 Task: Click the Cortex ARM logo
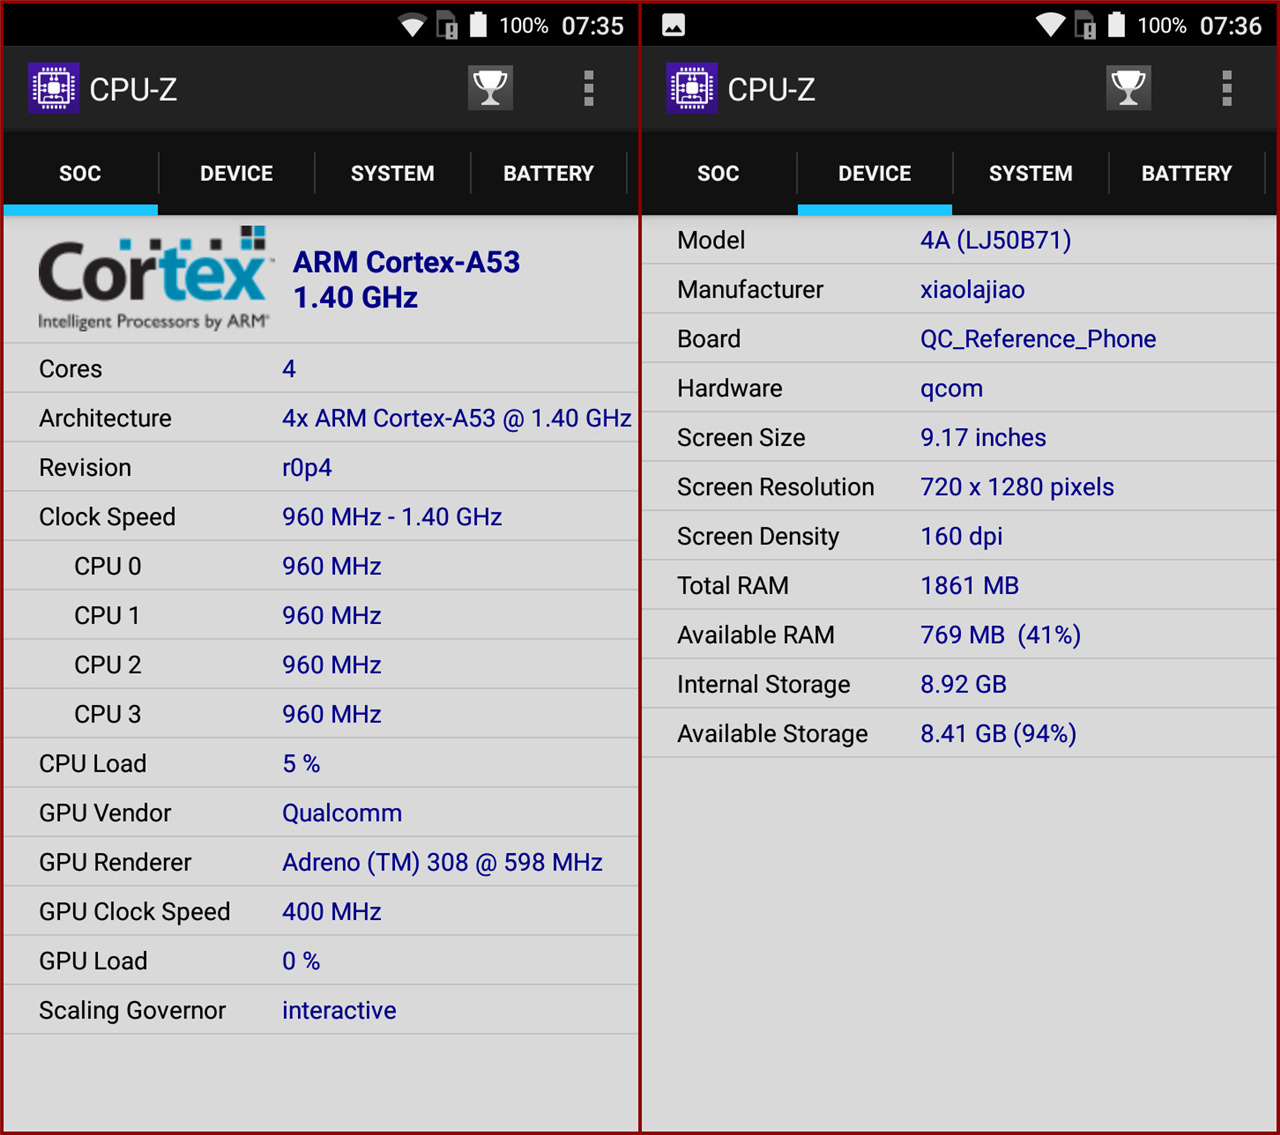click(154, 278)
